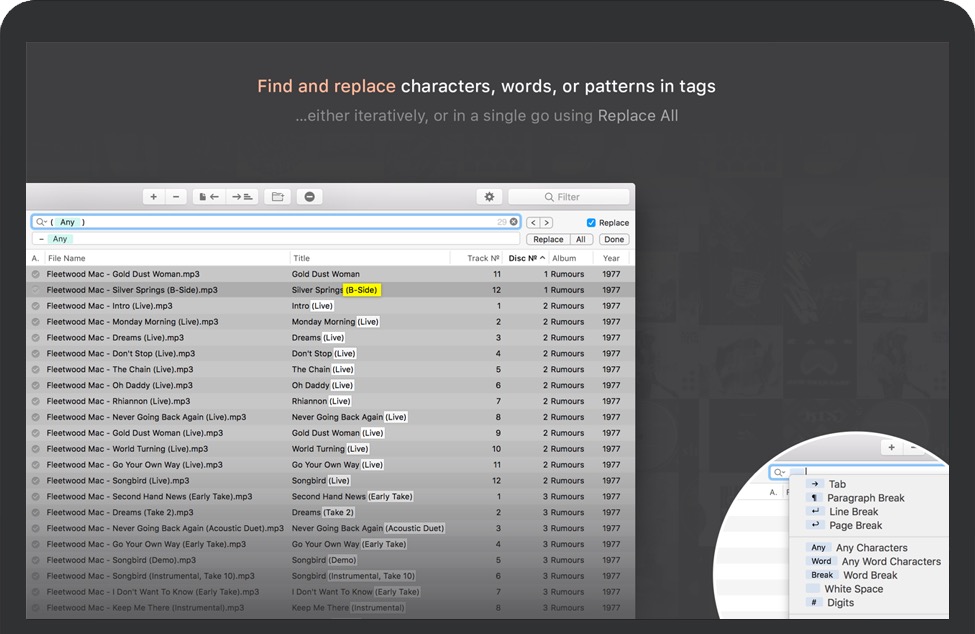This screenshot has width=975, height=634.
Task: Click the add files plus button
Action: point(153,197)
